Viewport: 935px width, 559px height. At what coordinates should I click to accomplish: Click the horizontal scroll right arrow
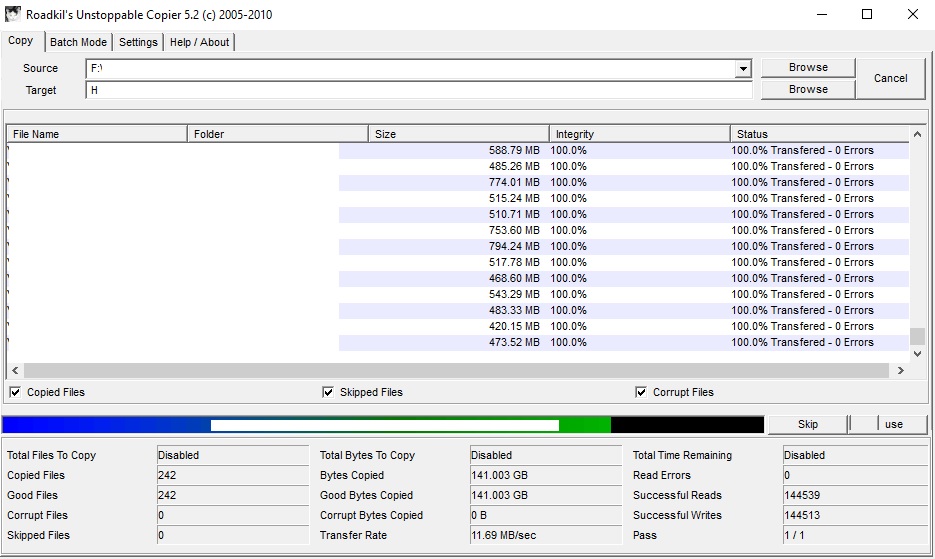click(900, 370)
